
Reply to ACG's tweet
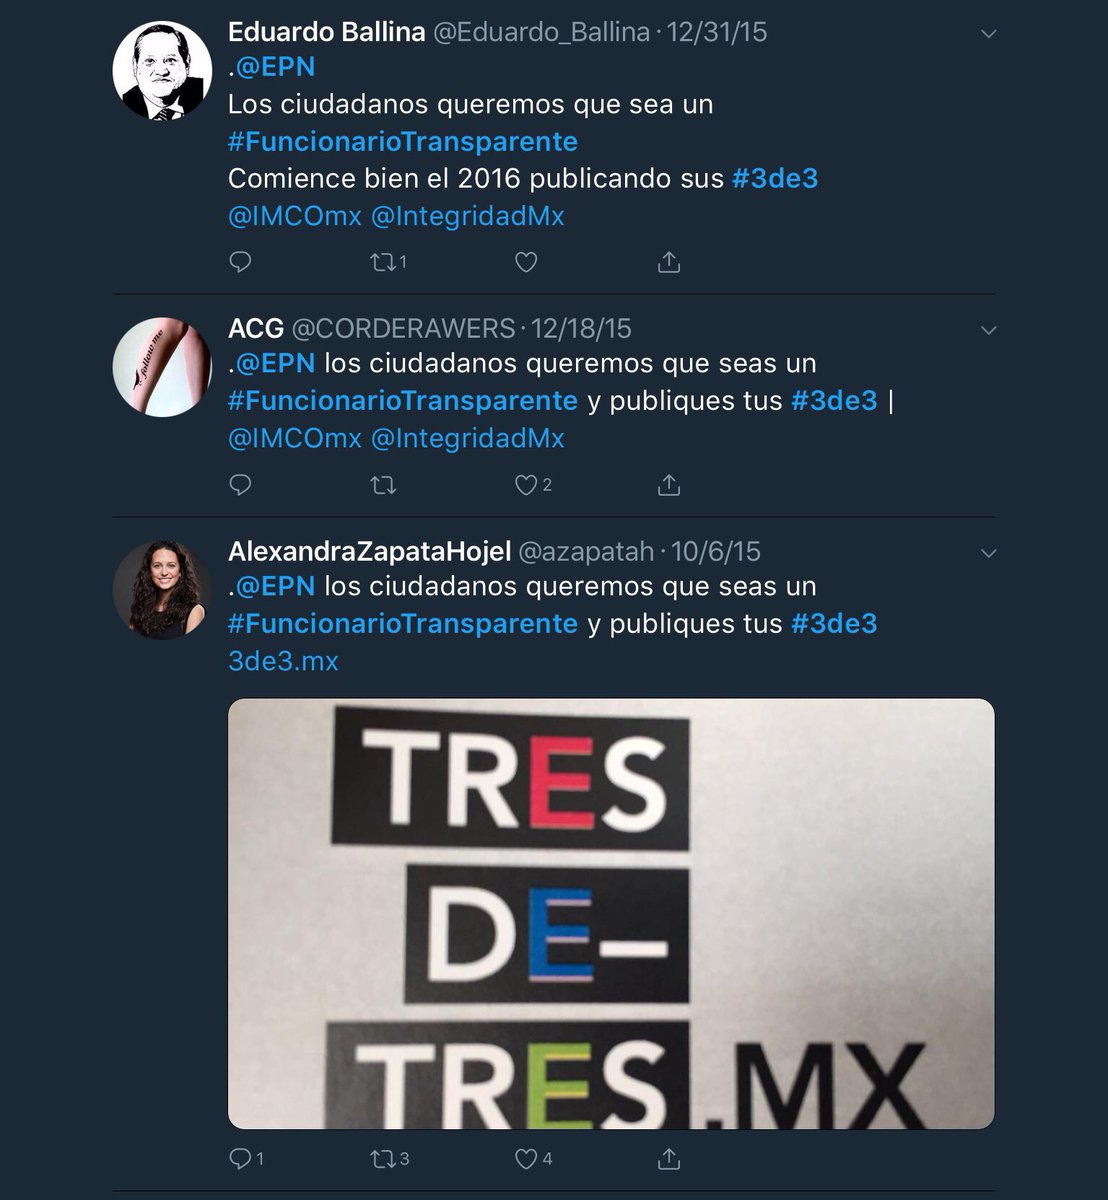[240, 485]
